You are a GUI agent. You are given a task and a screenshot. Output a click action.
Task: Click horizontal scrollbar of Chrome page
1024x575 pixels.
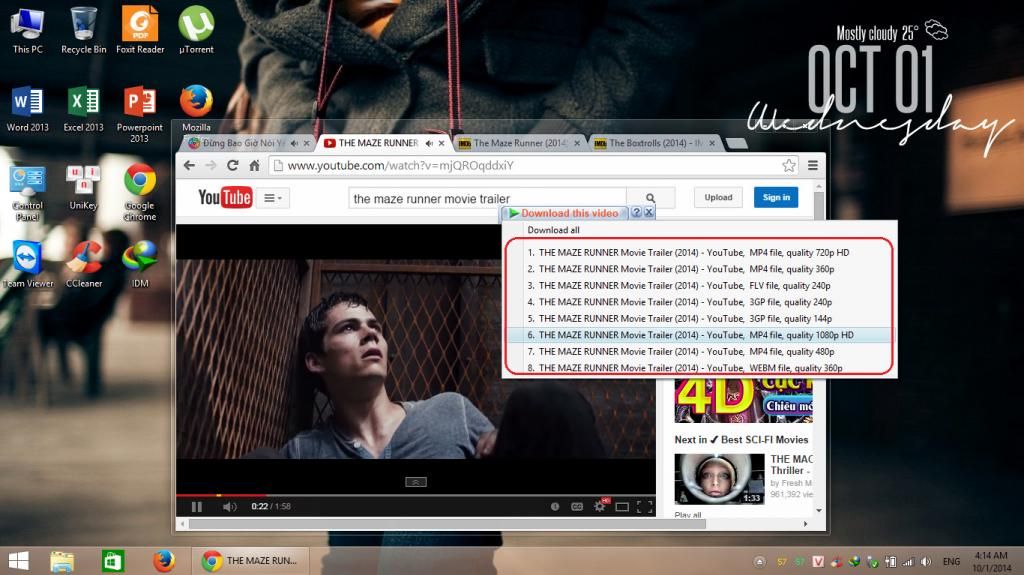(447, 524)
